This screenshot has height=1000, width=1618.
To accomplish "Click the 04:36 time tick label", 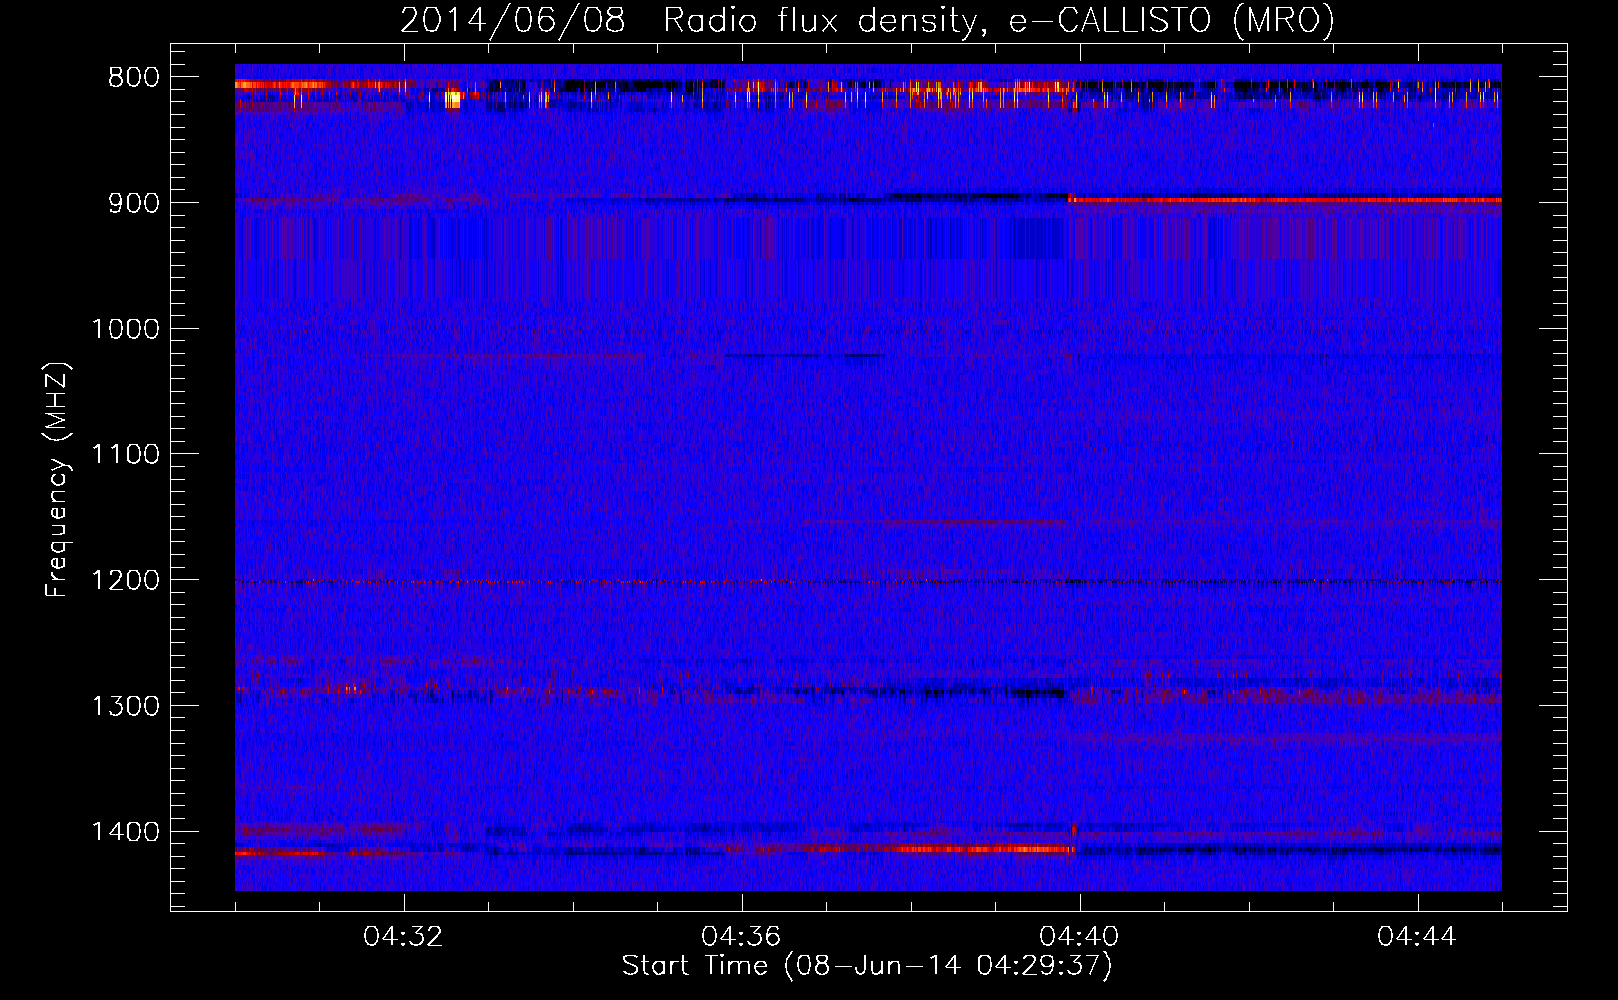I will [741, 937].
